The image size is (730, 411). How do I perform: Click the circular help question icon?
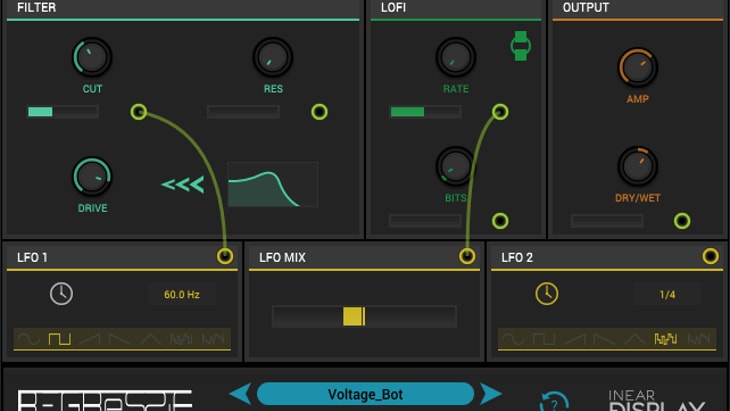[x=554, y=402]
